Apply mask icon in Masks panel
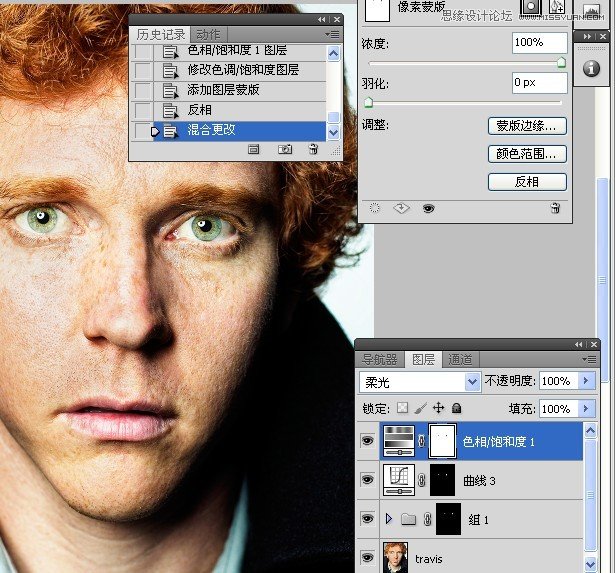Screen dimensions: 615x573 tap(401, 208)
